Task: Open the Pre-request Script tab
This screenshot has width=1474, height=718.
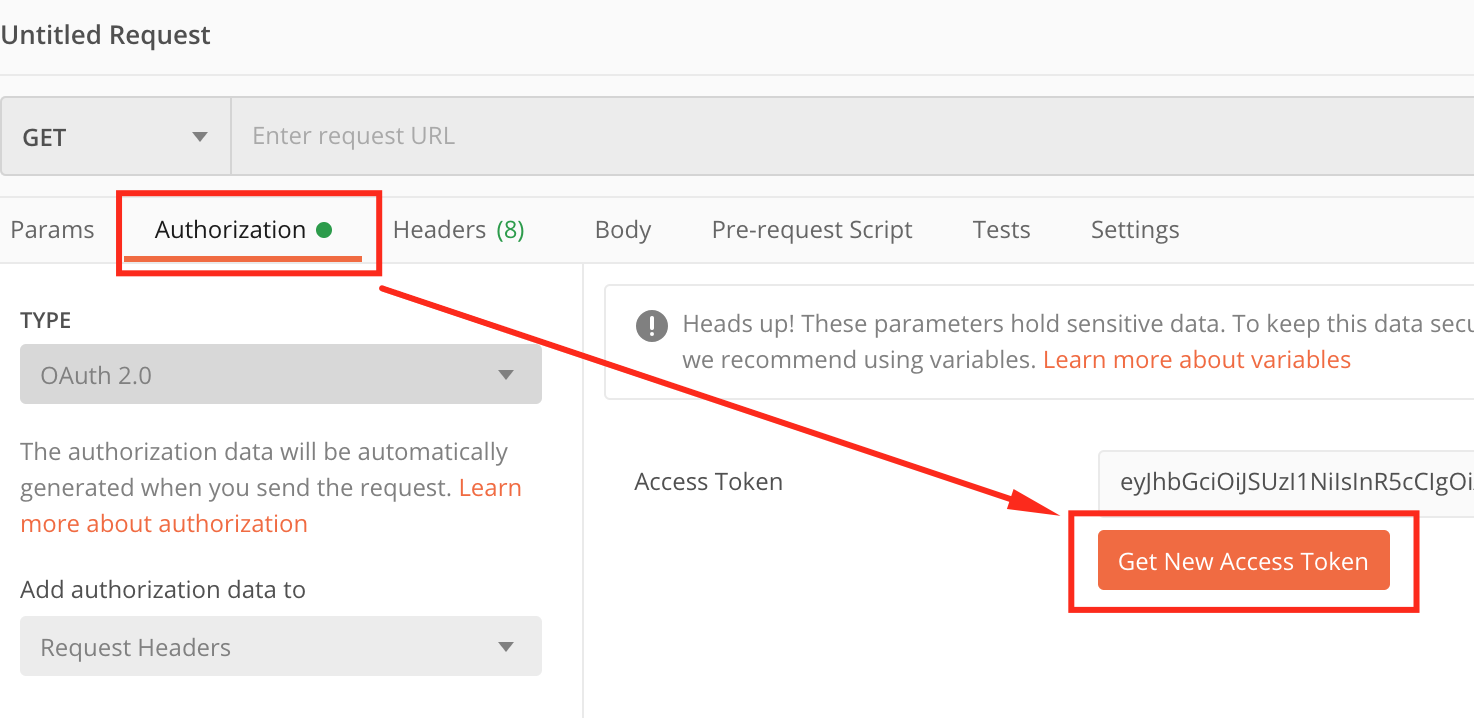Action: 812,230
